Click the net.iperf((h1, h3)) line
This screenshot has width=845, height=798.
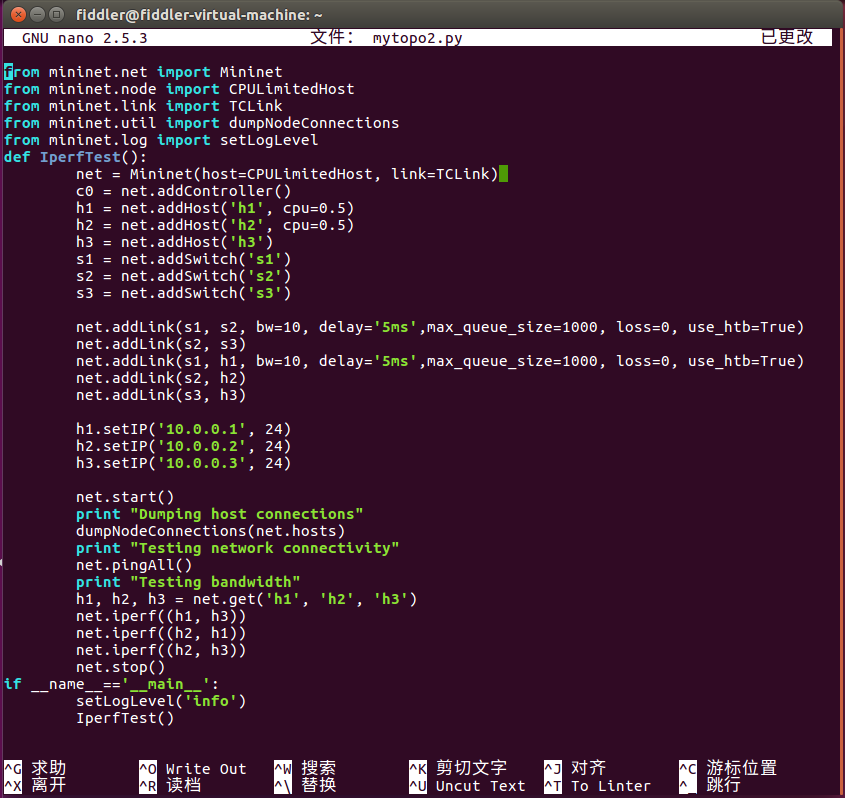point(161,616)
